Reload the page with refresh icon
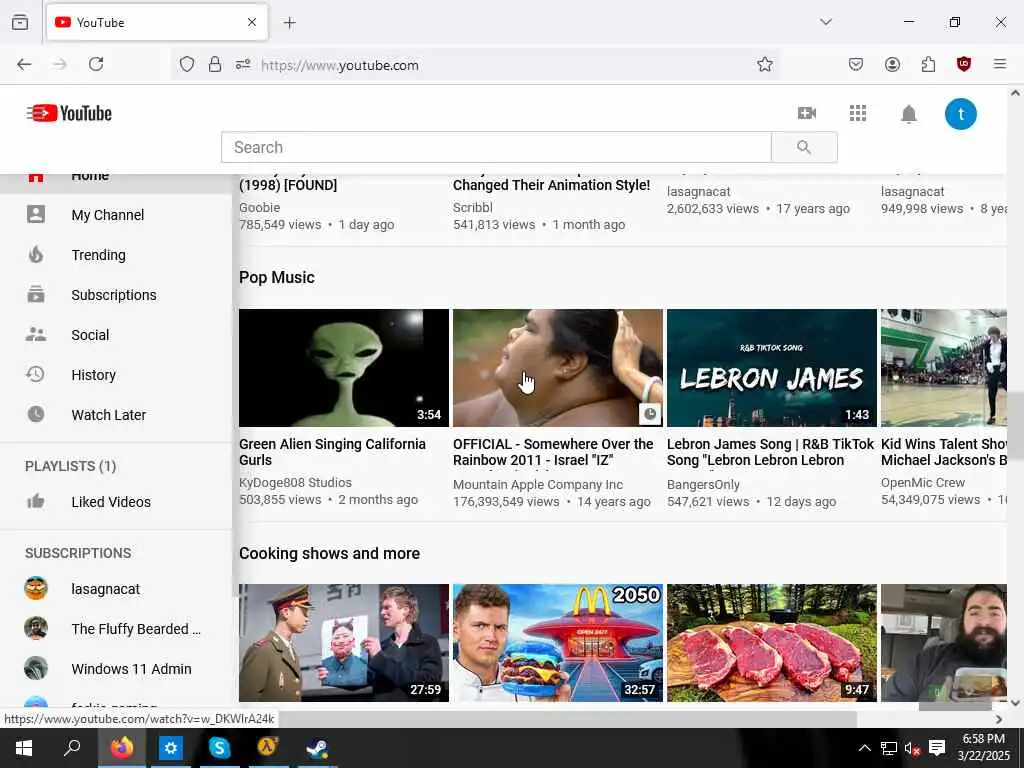The height and width of the screenshot is (768, 1024). tap(96, 64)
